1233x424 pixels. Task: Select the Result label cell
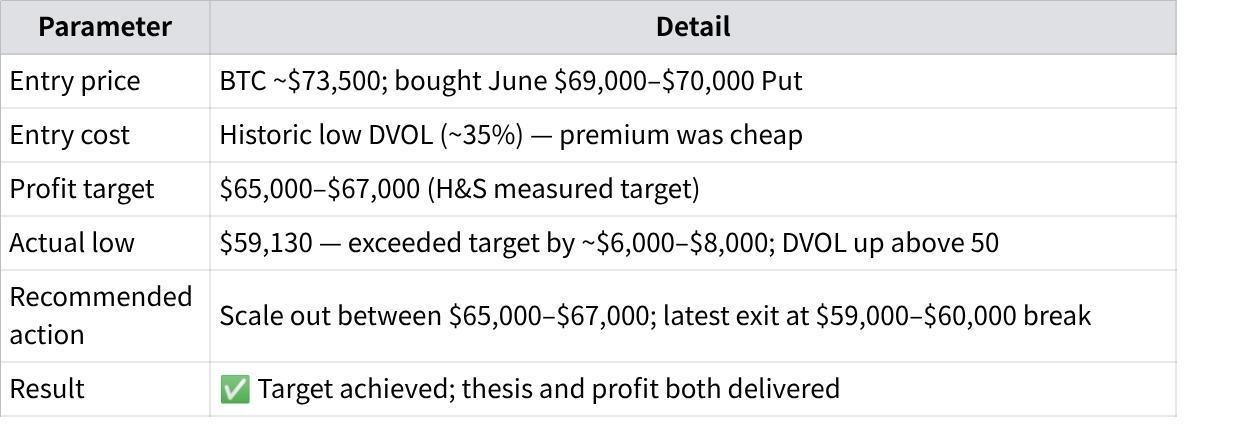point(105,389)
